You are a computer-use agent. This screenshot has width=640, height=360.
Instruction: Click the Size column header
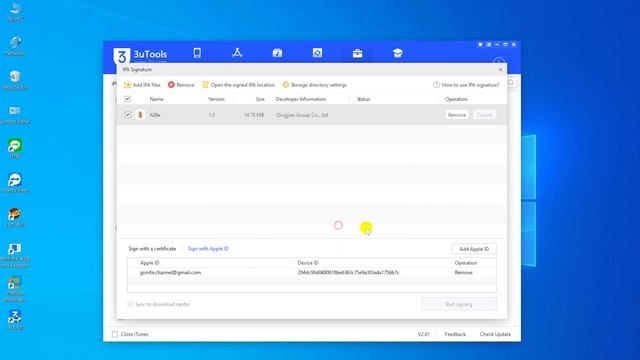[260, 99]
